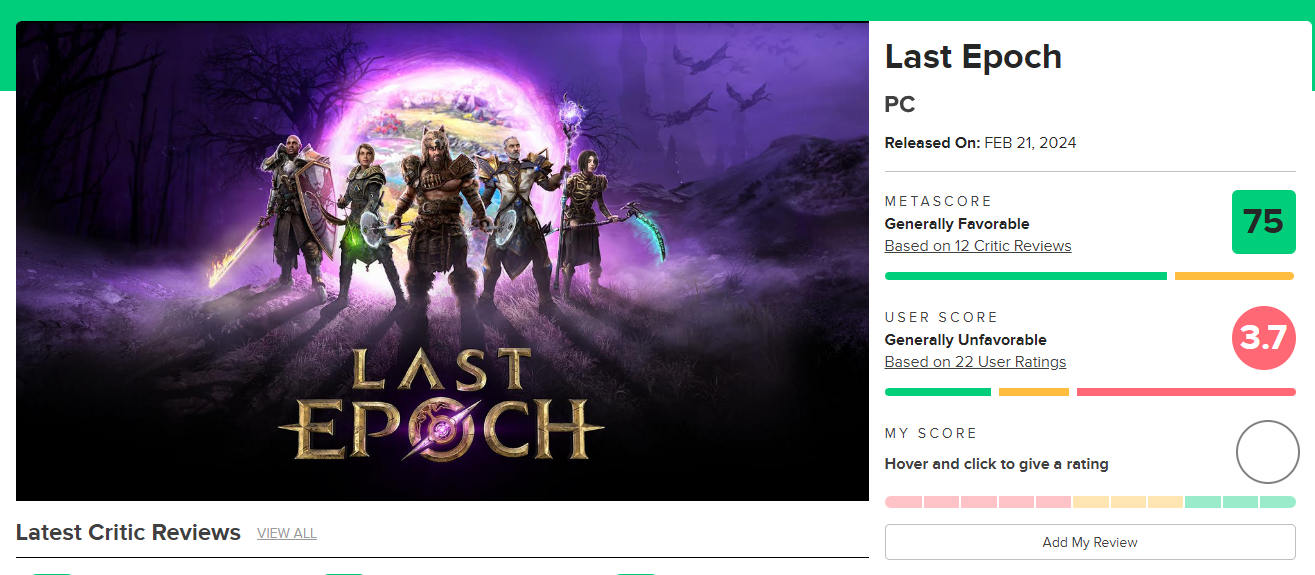This screenshot has width=1315, height=575.
Task: Click the yellow mixed segment of User Score bar
Action: point(1033,392)
